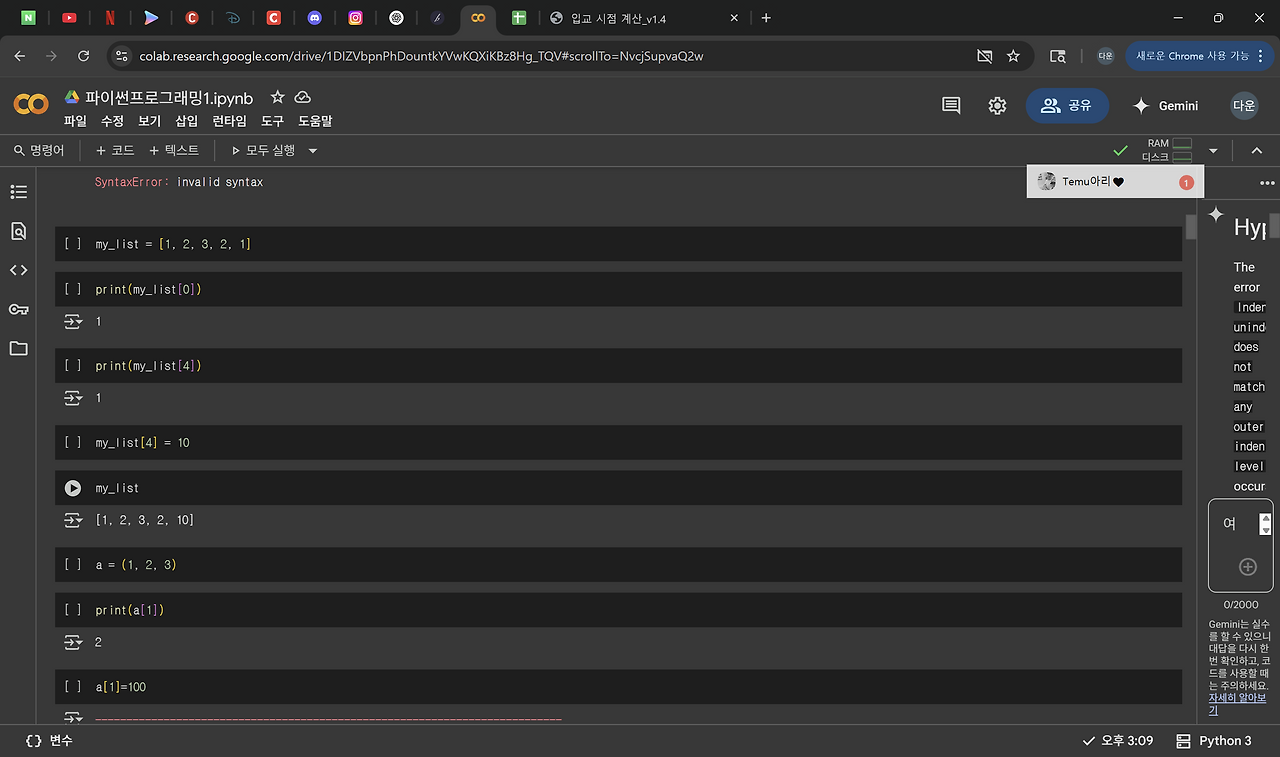
Task: Click the 공유 share button
Action: point(1067,105)
